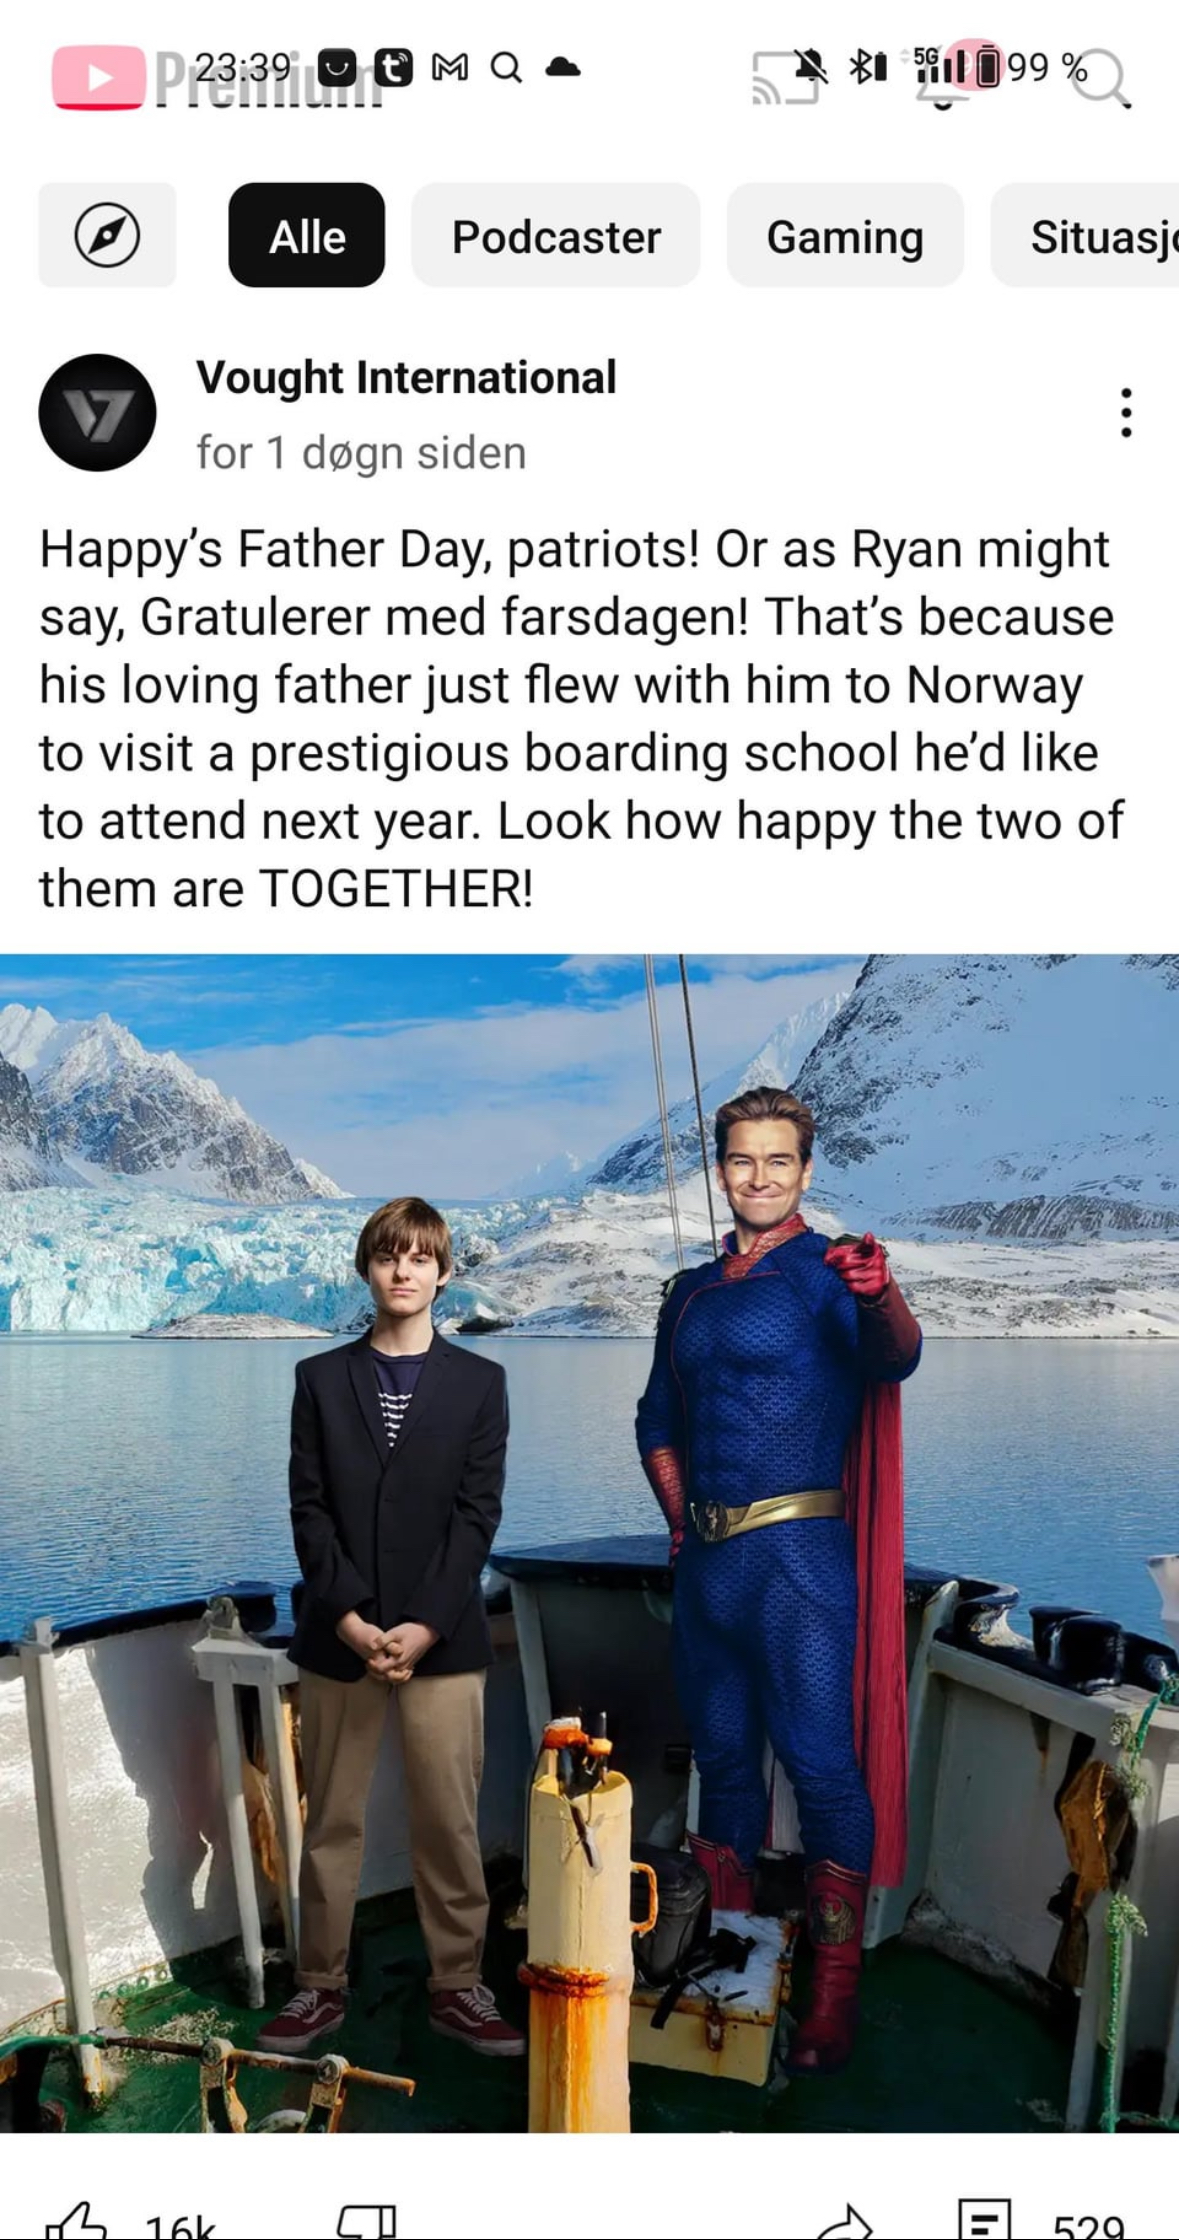
Task: Tap the battery indicator in status bar
Action: [x=988, y=67]
